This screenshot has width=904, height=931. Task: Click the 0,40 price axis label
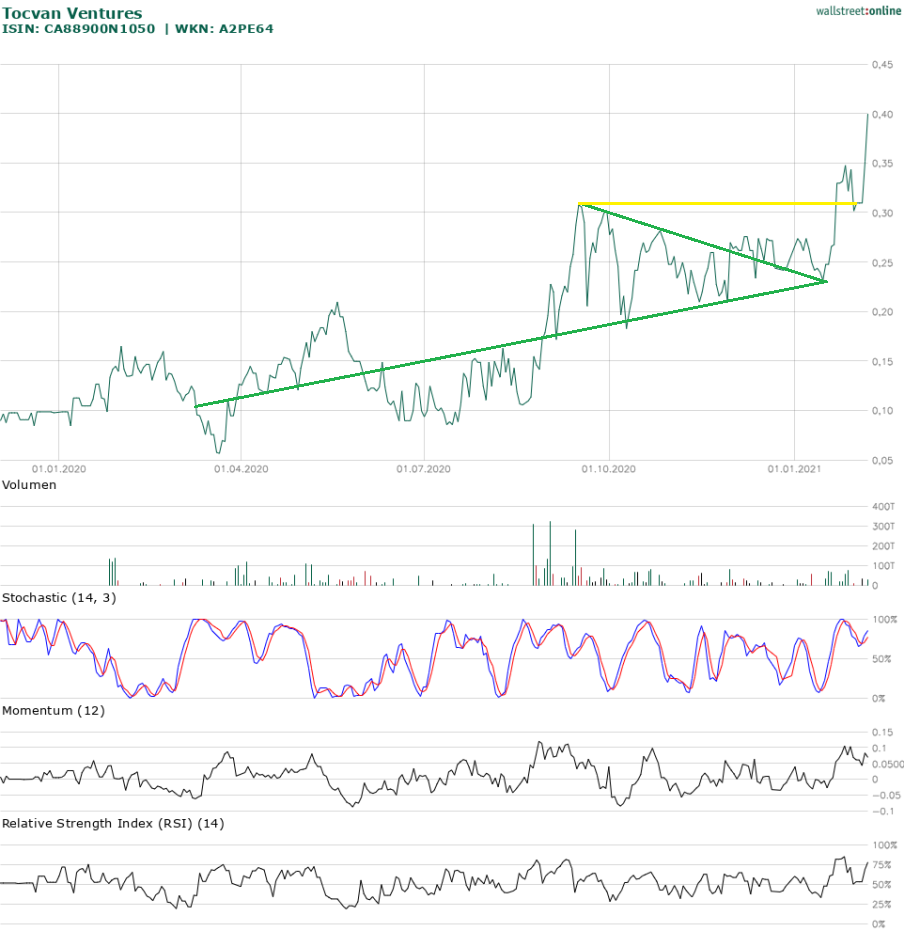(882, 114)
